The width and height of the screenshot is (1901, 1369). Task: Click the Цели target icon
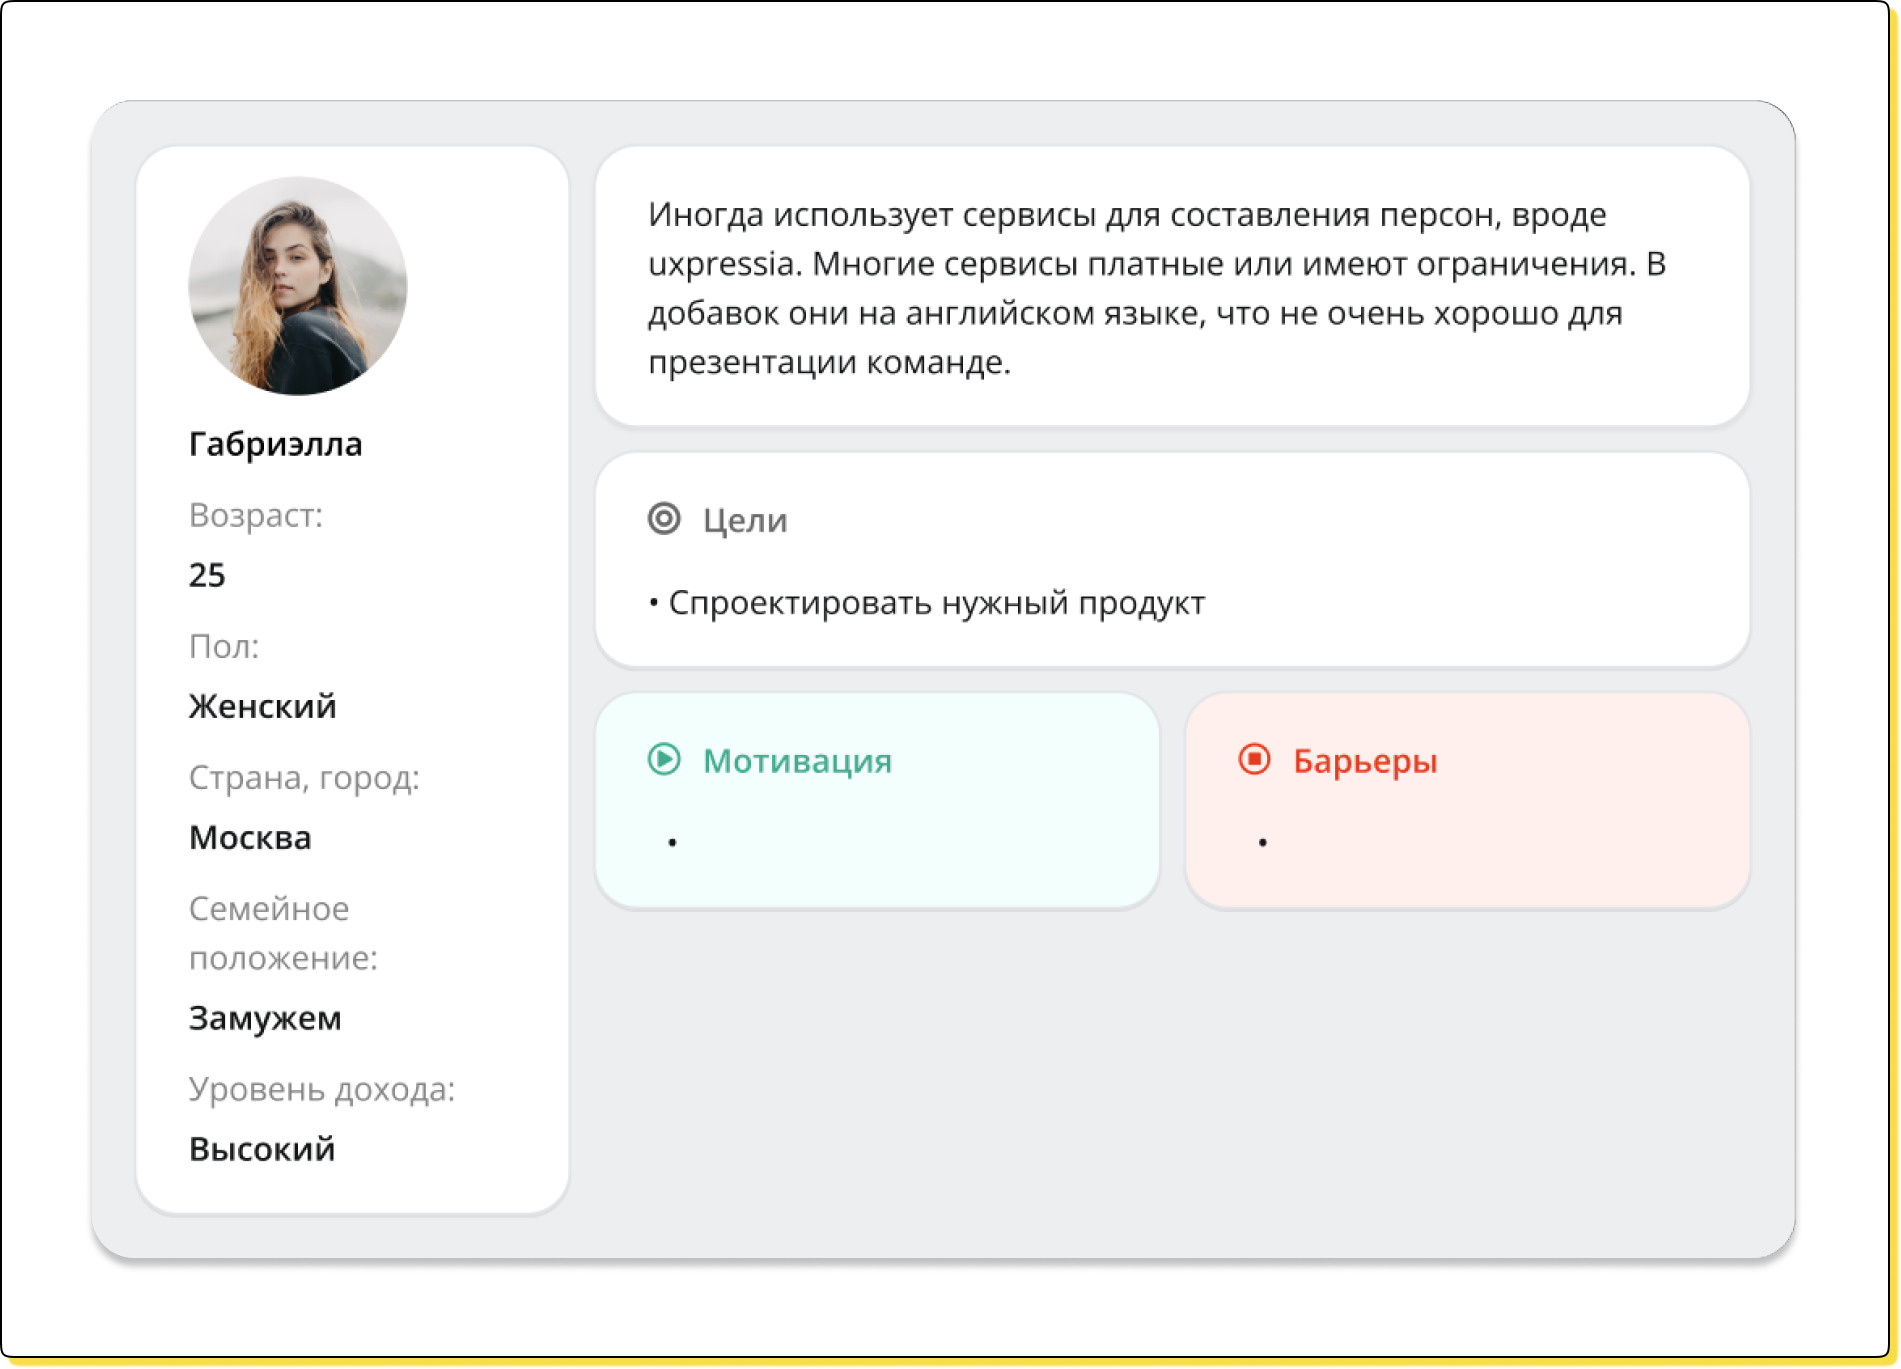[664, 519]
